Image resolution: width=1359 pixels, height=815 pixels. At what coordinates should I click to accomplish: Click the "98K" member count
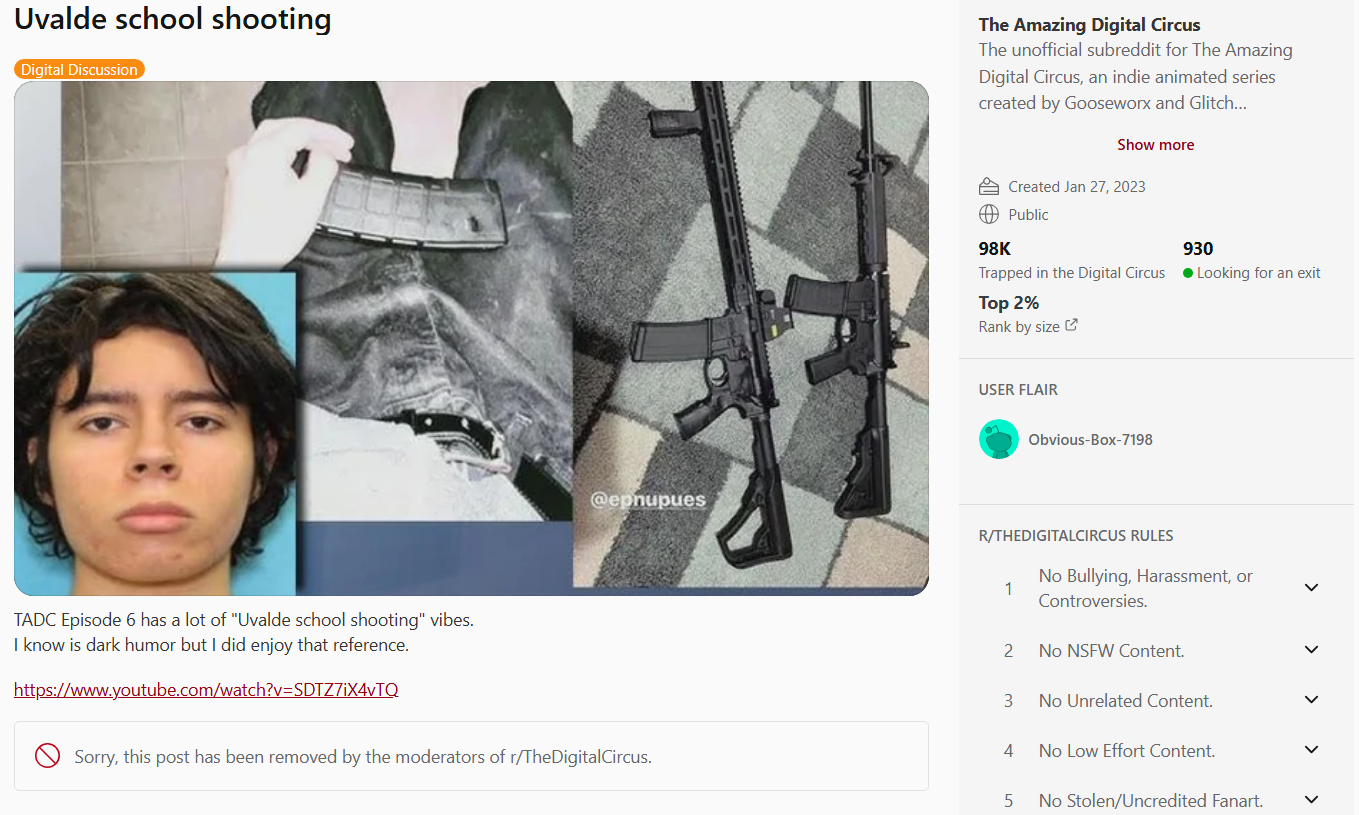coord(995,249)
